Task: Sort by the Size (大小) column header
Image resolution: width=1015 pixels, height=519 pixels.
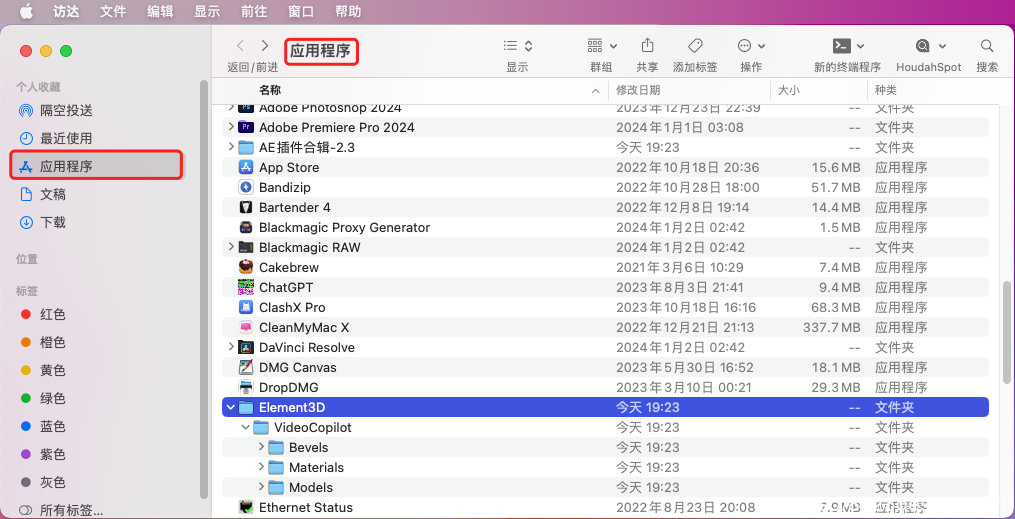Action: click(x=788, y=91)
